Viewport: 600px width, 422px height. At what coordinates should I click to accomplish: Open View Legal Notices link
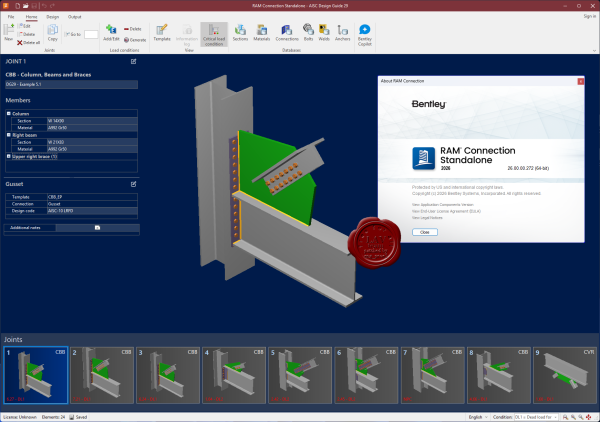pyautogui.click(x=427, y=218)
